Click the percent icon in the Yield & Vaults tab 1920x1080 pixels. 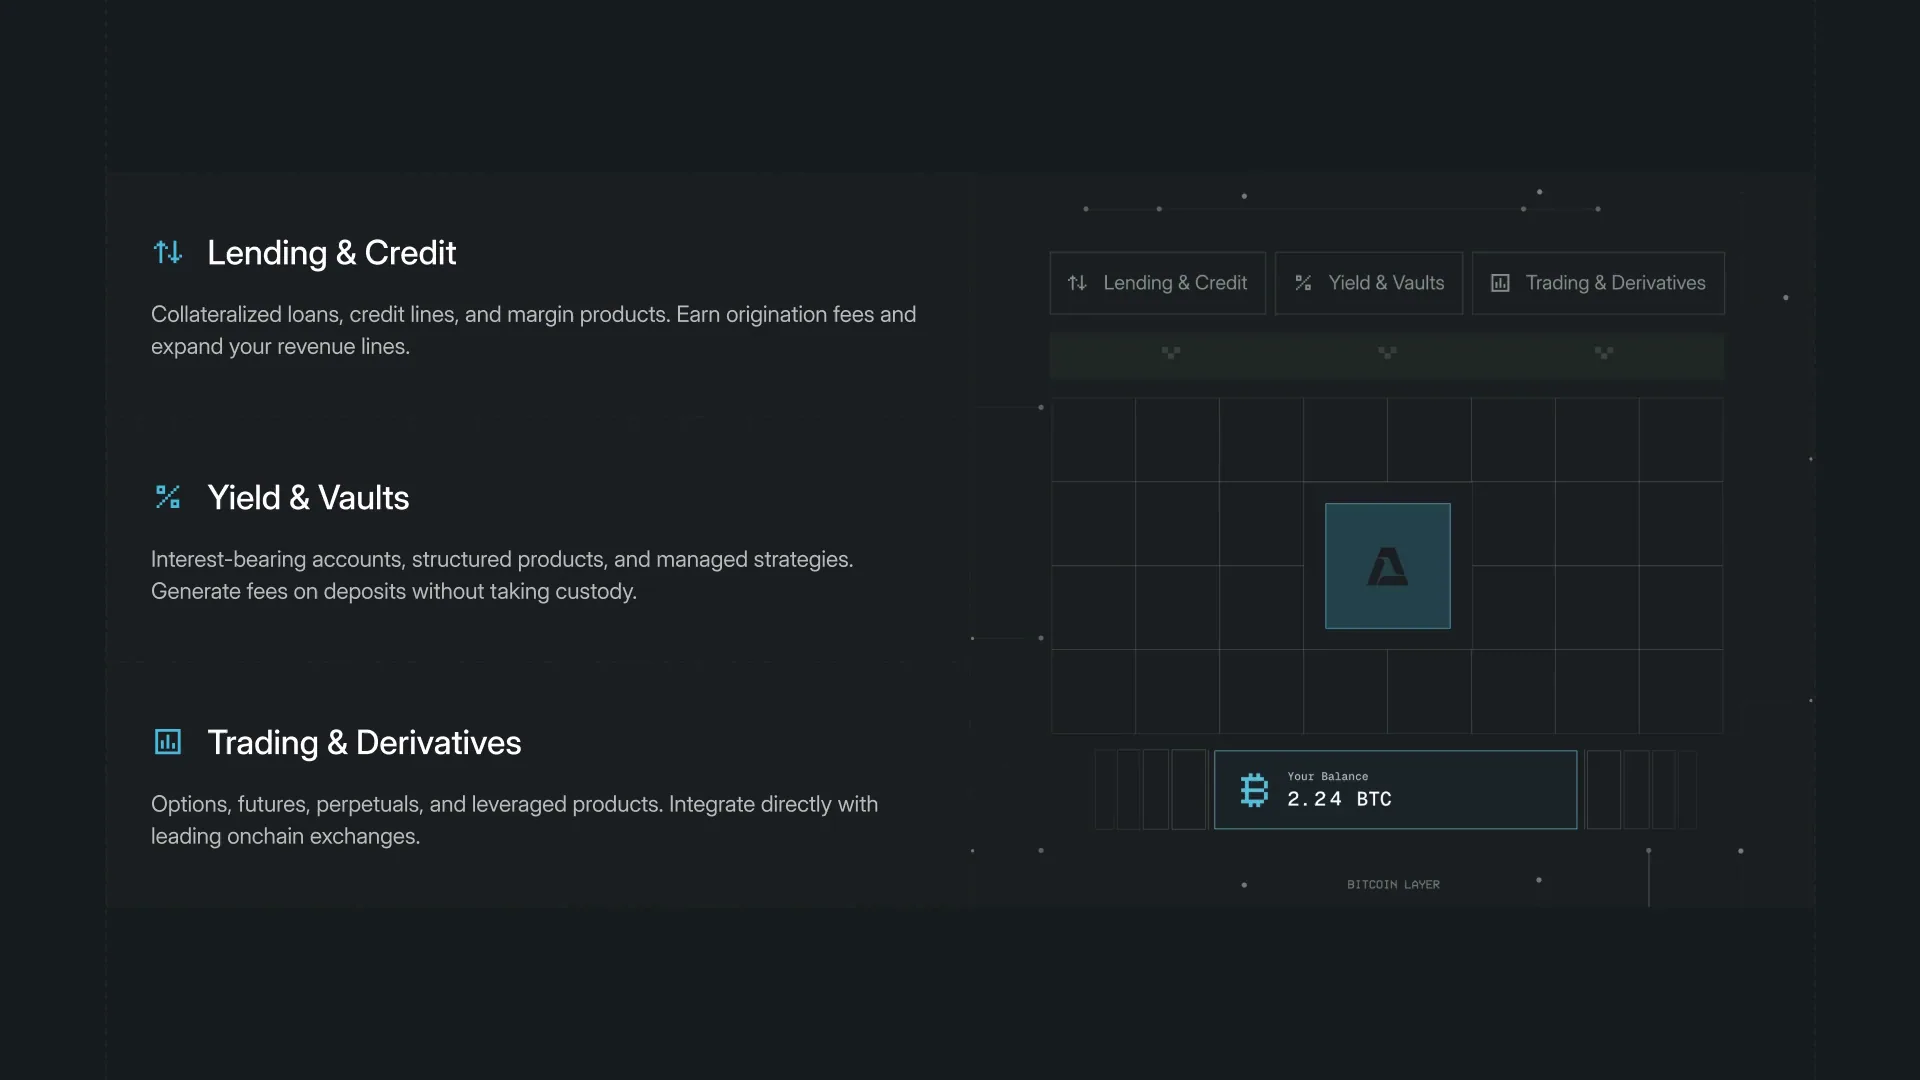pos(1303,283)
